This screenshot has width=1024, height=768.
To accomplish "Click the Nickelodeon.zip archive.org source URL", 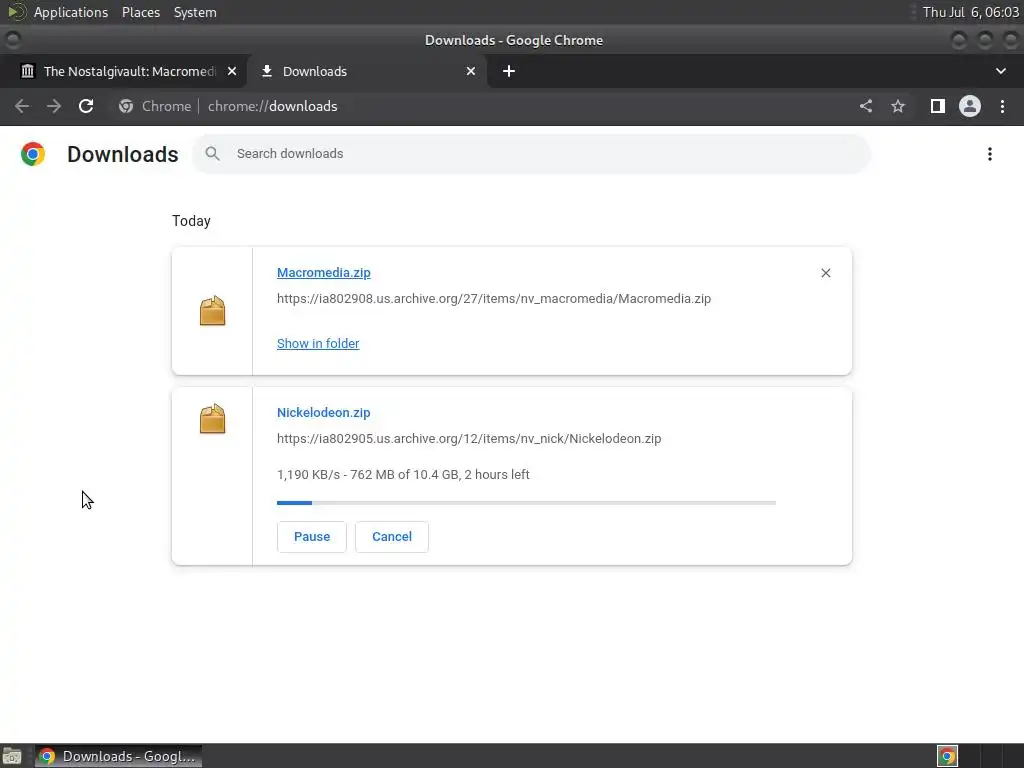I will pyautogui.click(x=469, y=439).
